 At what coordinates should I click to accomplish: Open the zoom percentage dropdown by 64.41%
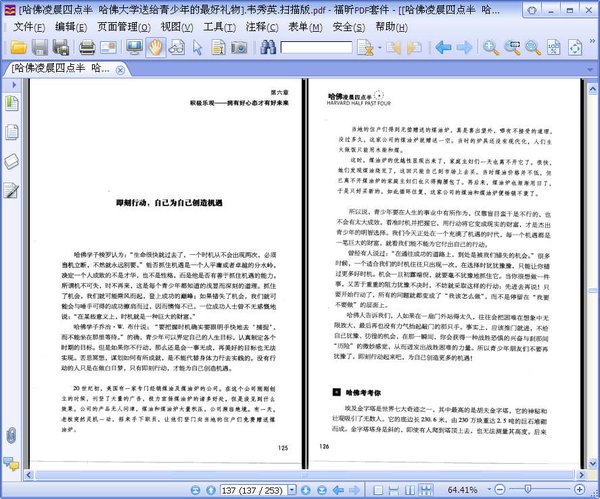click(x=489, y=489)
